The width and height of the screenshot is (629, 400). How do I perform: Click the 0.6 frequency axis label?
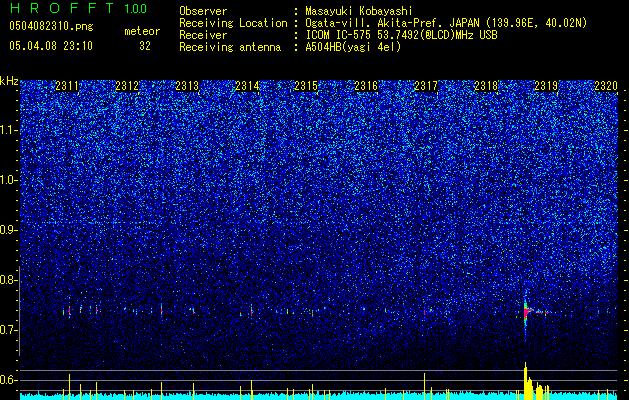pyautogui.click(x=9, y=380)
